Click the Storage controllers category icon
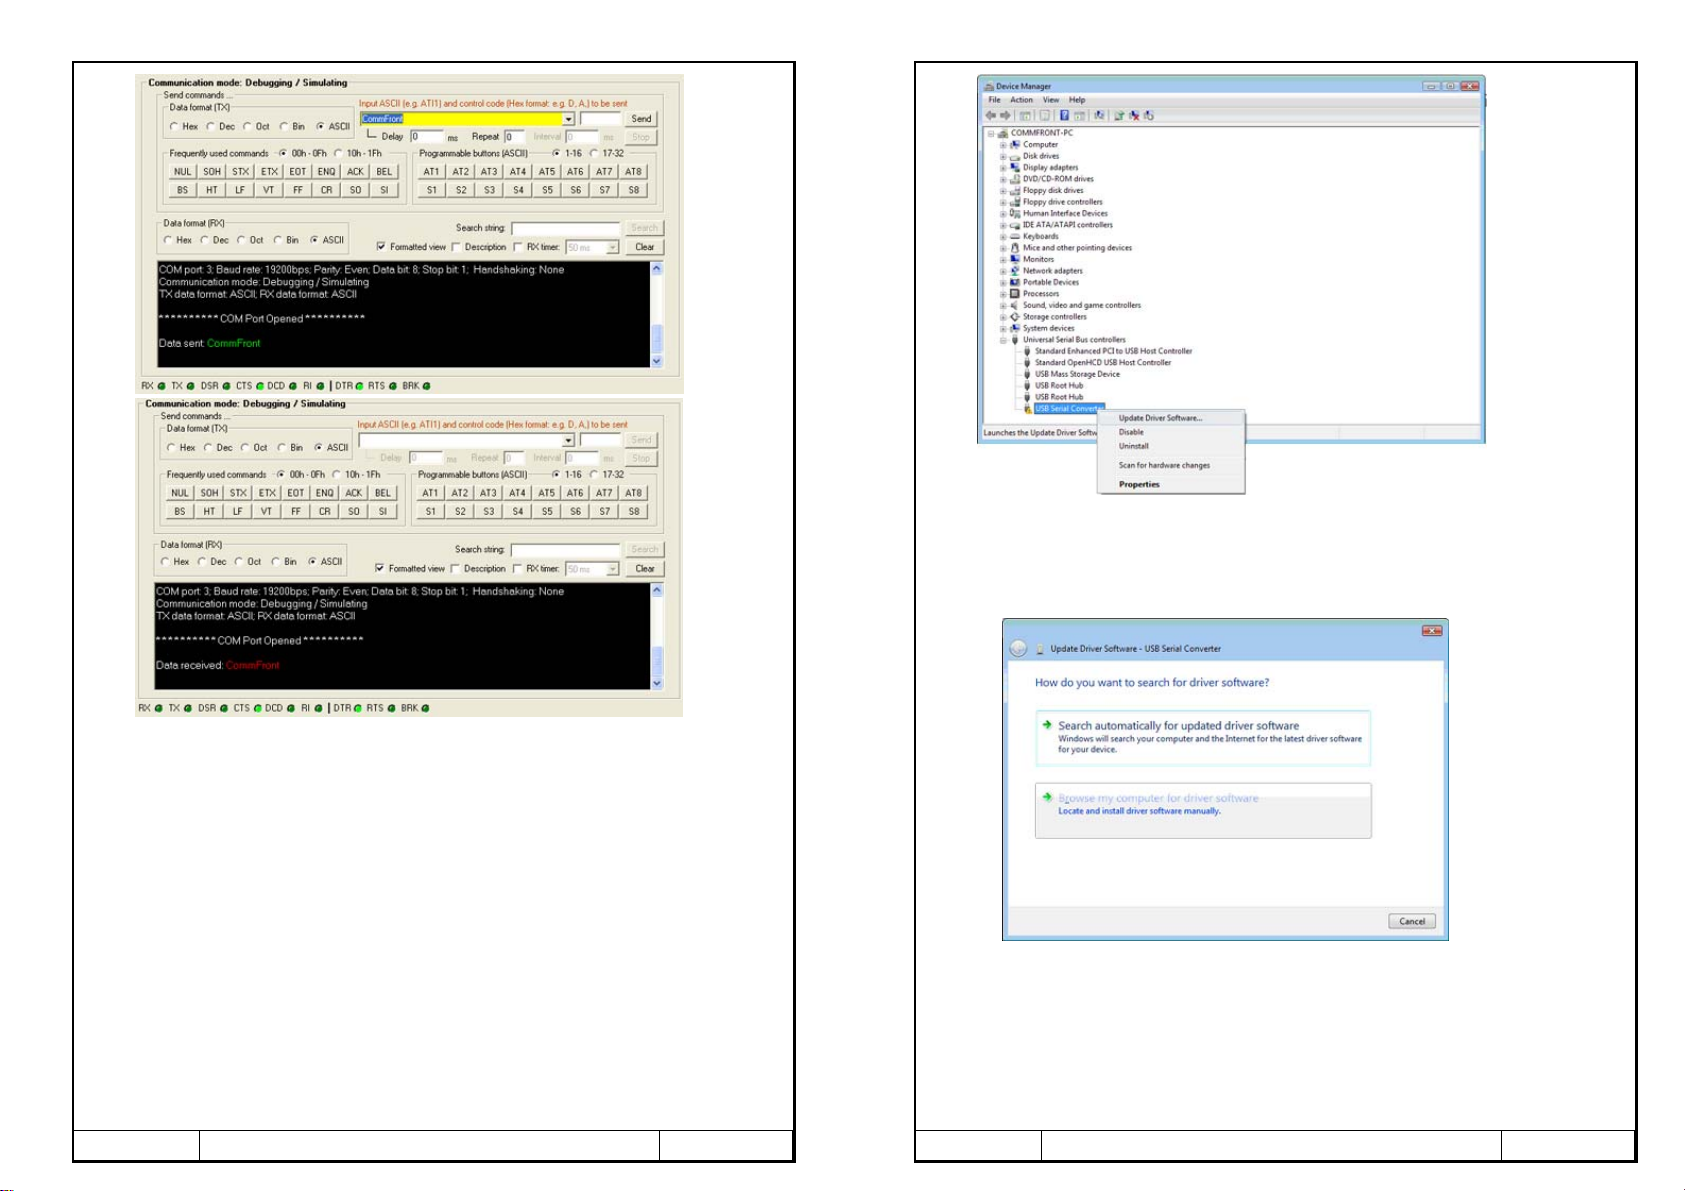The height and width of the screenshot is (1191, 1685). point(1015,317)
